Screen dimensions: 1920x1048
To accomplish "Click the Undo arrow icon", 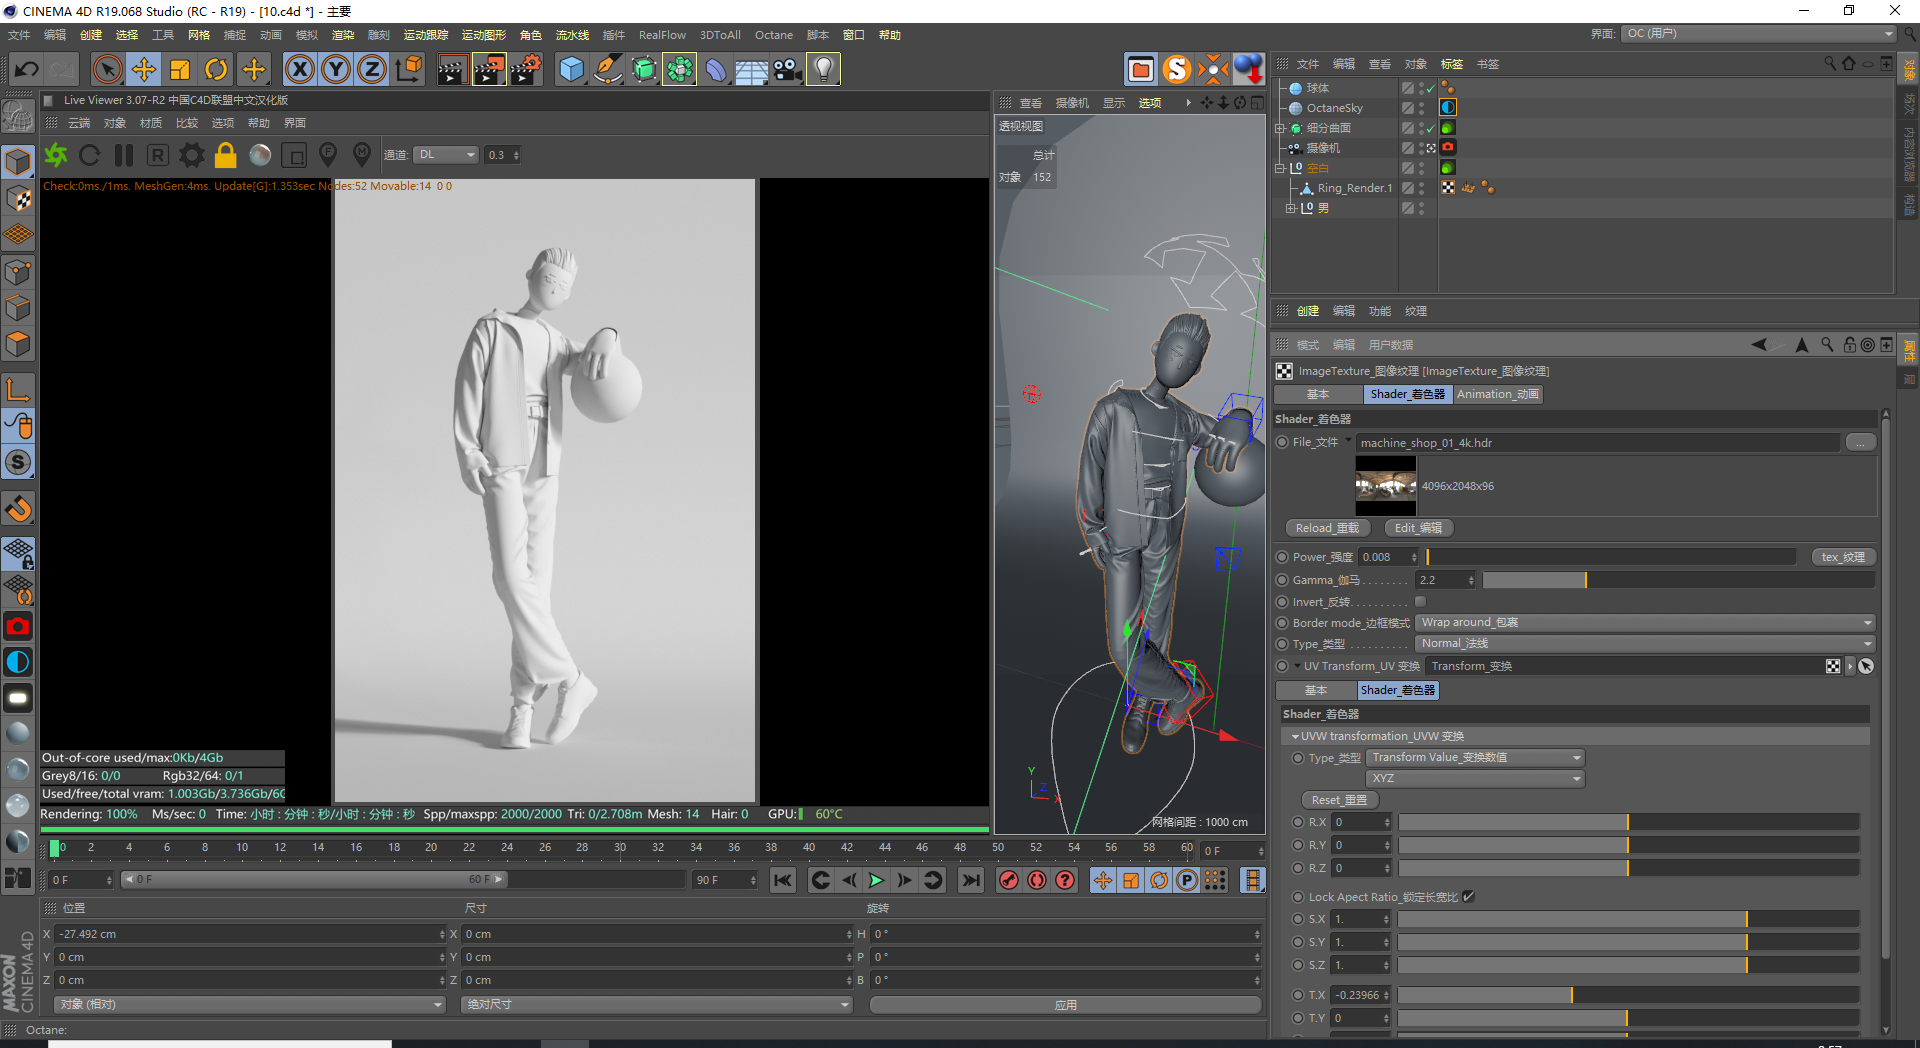I will (x=27, y=69).
